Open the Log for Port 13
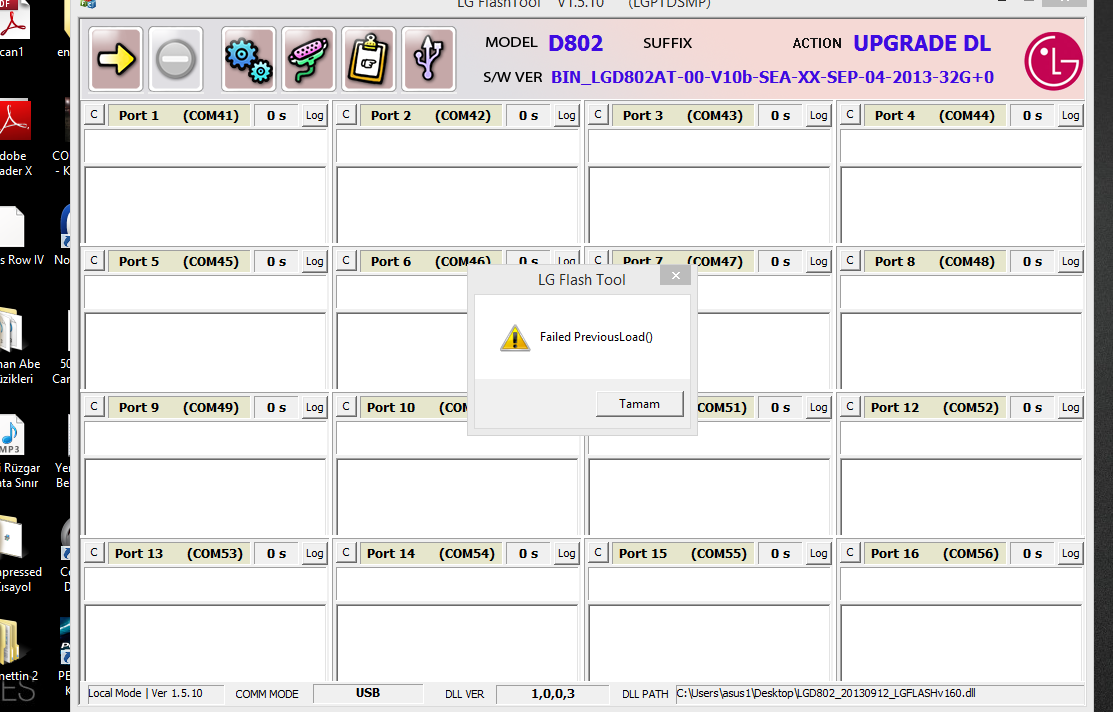1113x712 pixels. 314,554
